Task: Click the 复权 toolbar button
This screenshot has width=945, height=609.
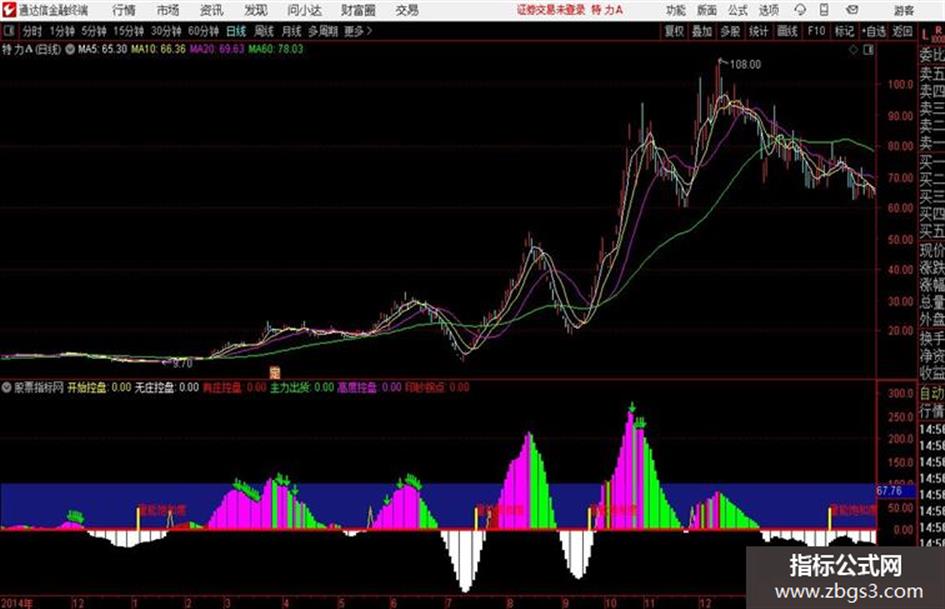Action: coord(674,31)
